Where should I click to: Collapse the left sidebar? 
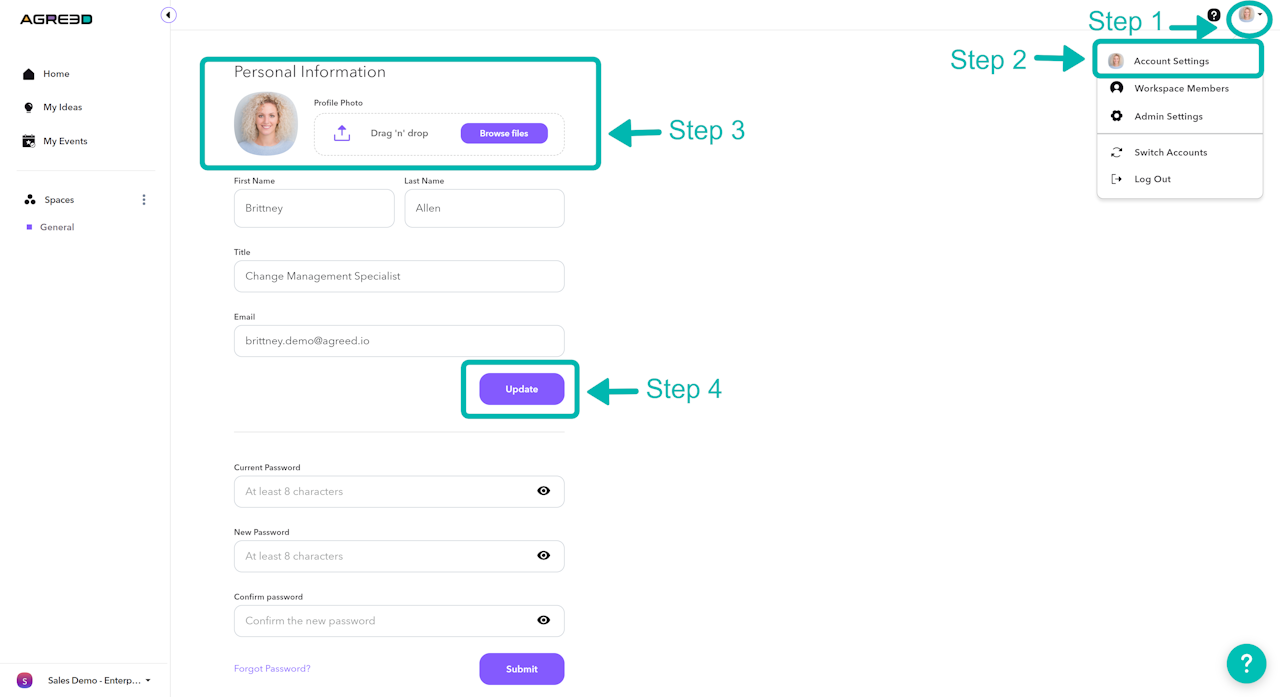168,15
